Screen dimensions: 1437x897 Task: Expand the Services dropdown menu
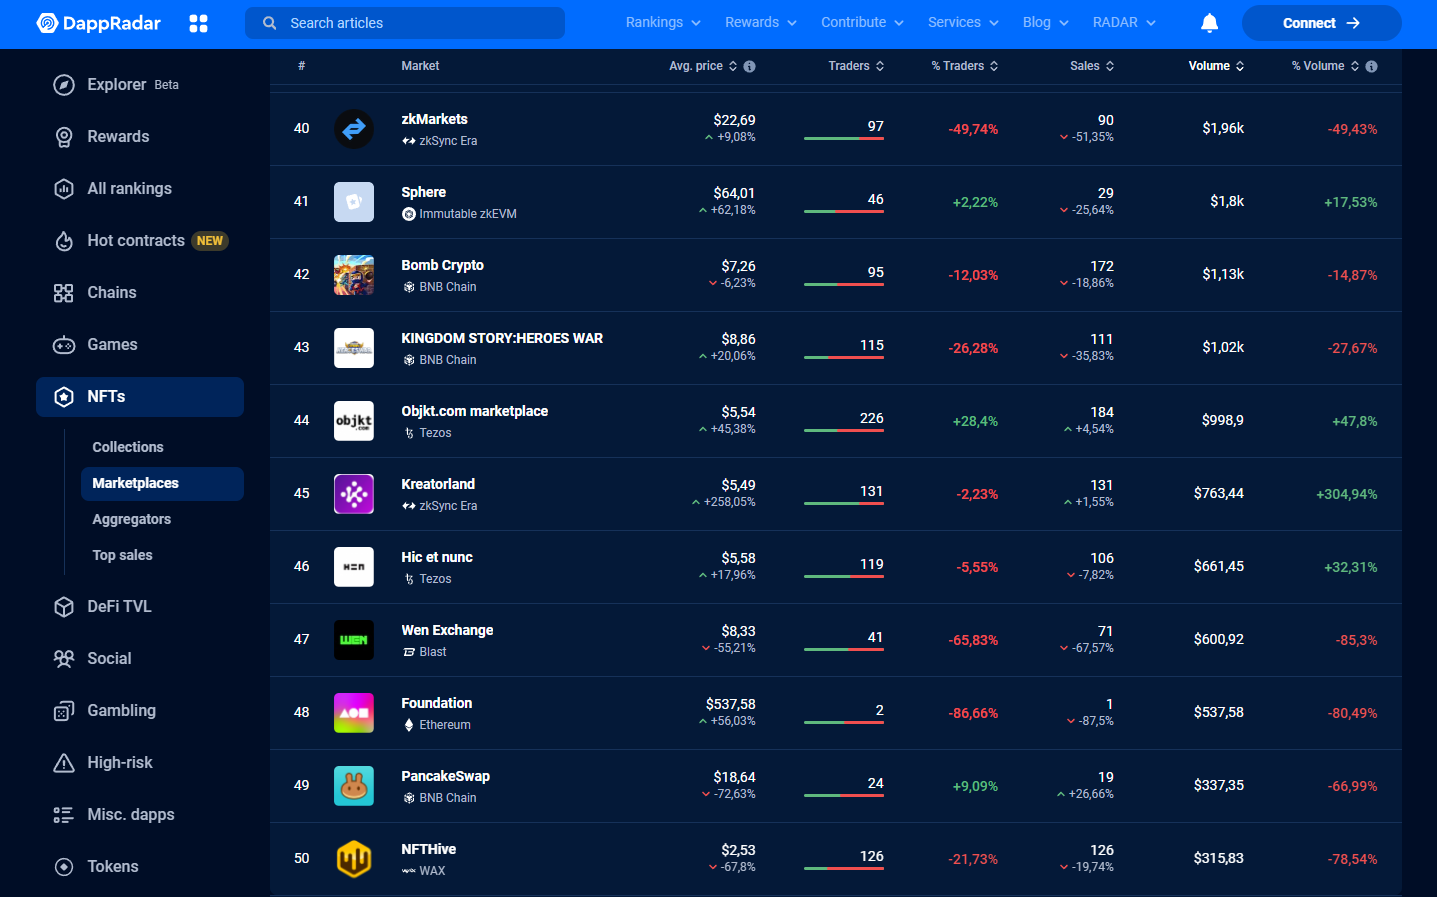coord(963,22)
